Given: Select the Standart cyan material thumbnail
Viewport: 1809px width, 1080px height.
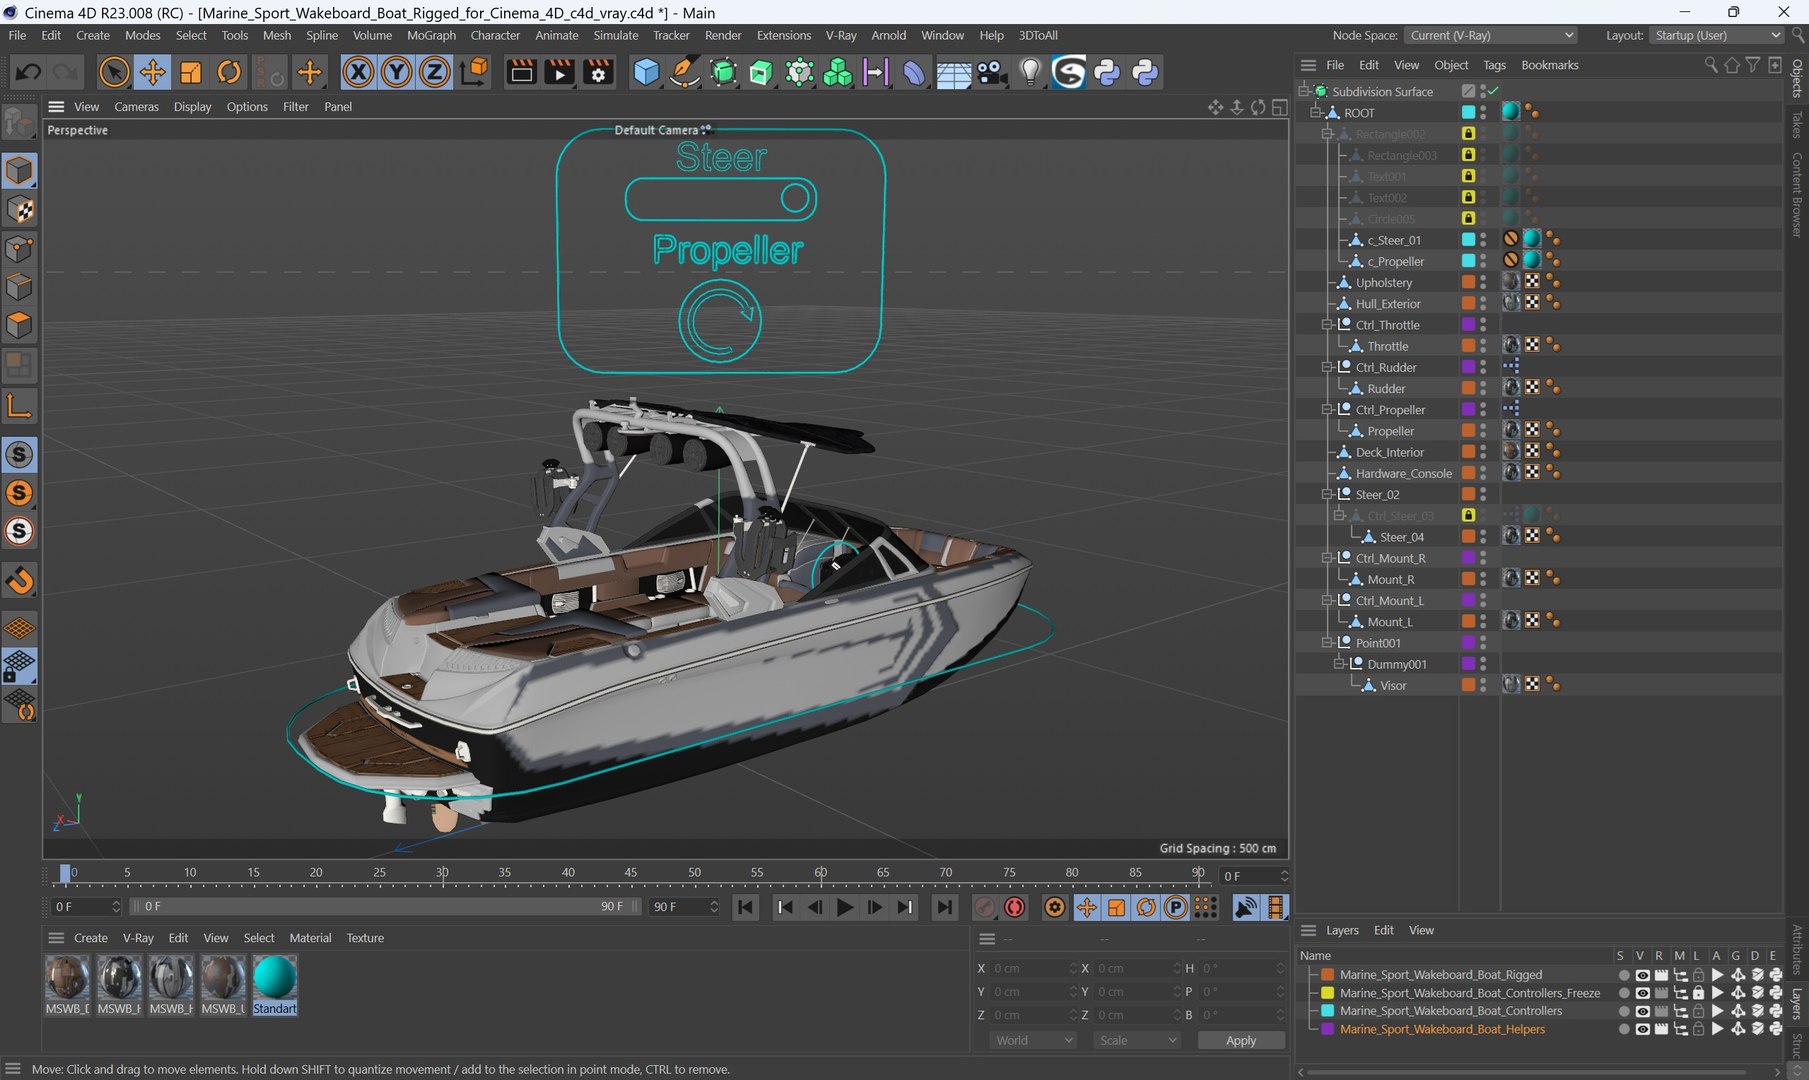Looking at the screenshot, I should click(274, 977).
